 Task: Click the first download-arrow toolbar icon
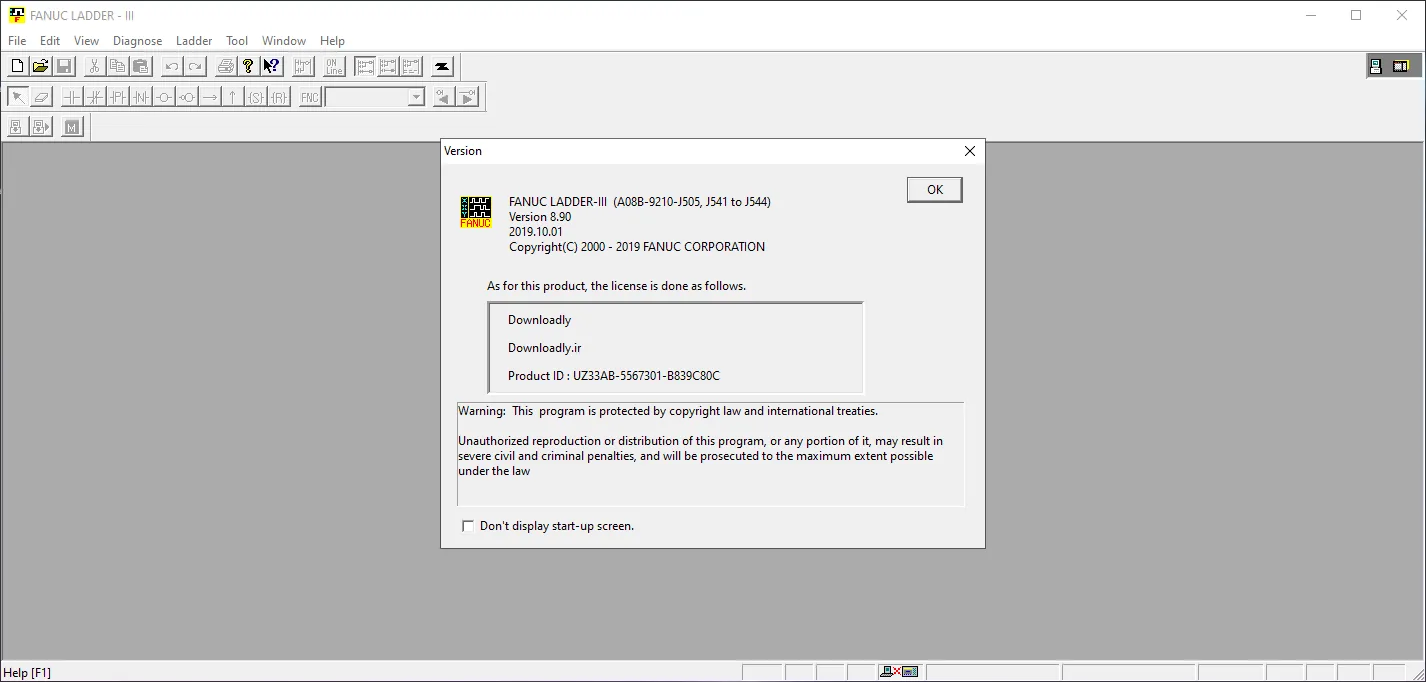click(x=18, y=127)
